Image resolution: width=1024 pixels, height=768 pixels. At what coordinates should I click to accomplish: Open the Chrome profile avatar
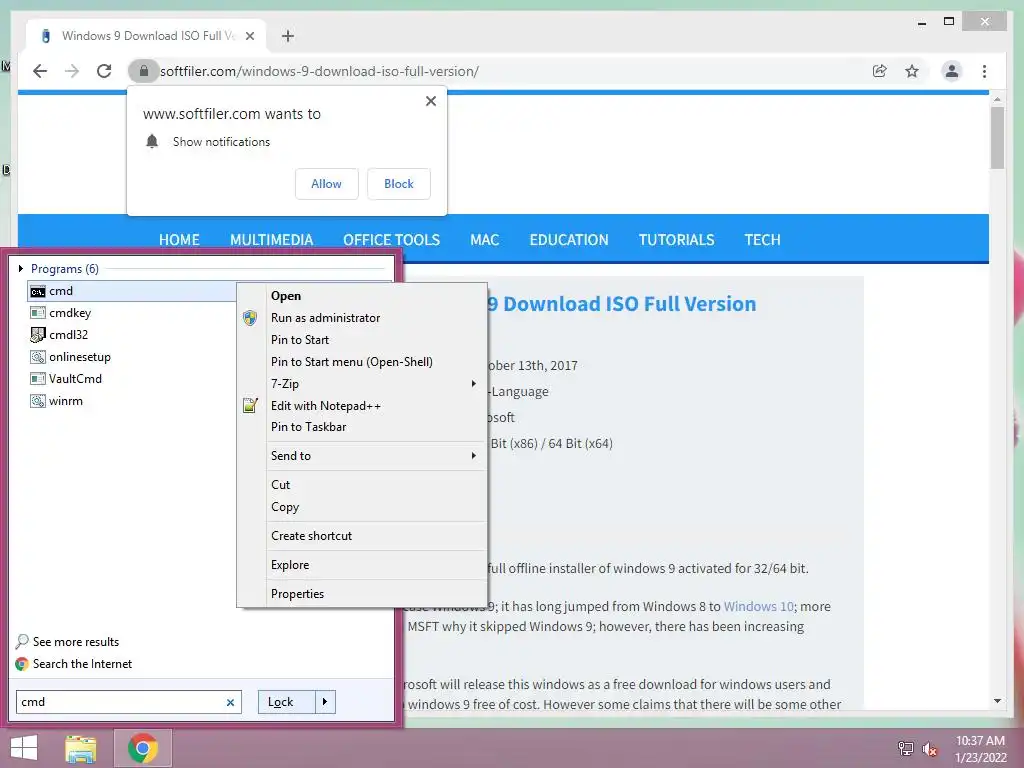tap(952, 71)
